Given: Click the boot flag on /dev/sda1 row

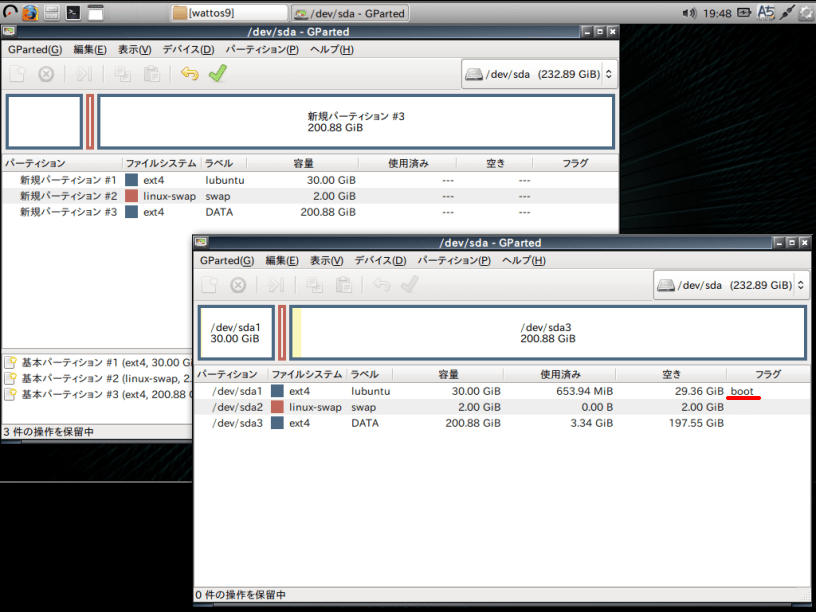Looking at the screenshot, I should (x=742, y=391).
